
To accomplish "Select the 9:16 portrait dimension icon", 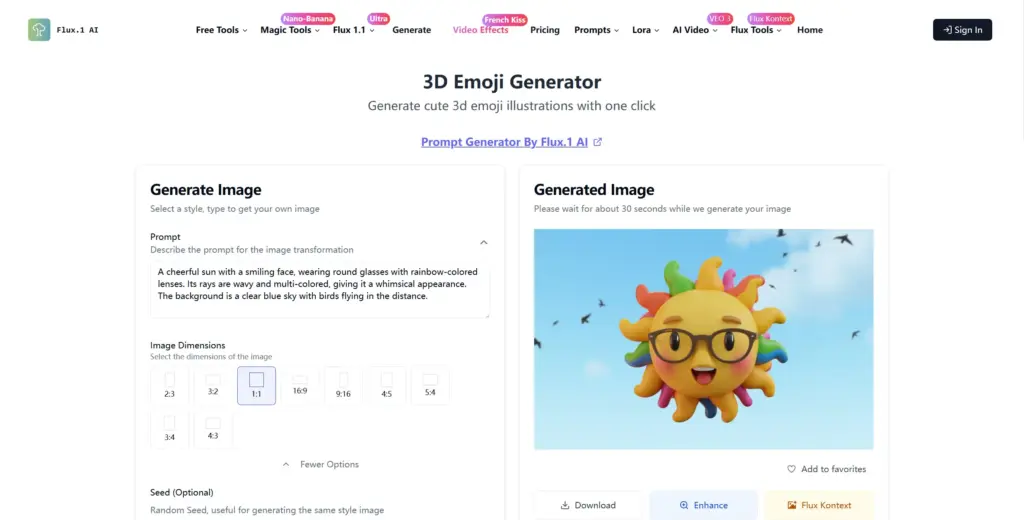I will [x=344, y=380].
